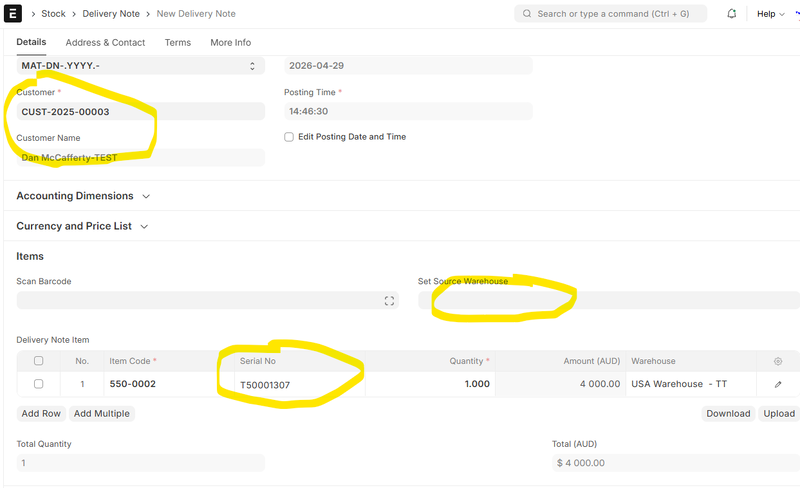This screenshot has height=488, width=800.
Task: Click the search magnifier icon
Action: tap(527, 14)
